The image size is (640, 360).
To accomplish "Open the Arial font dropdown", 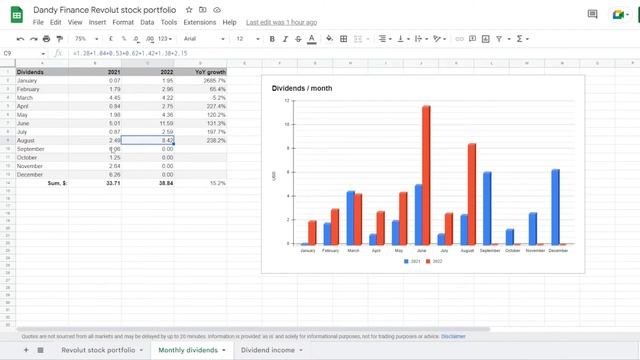I will coord(204,39).
